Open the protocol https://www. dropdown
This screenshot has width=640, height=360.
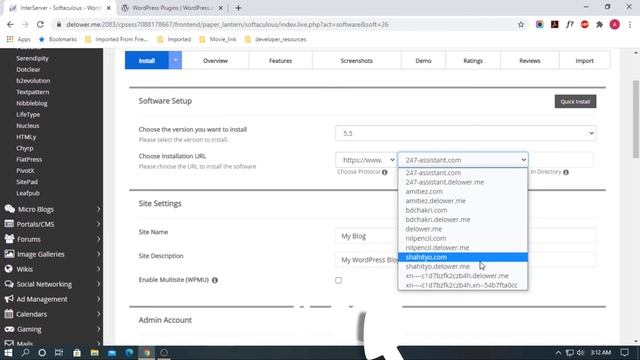point(366,160)
